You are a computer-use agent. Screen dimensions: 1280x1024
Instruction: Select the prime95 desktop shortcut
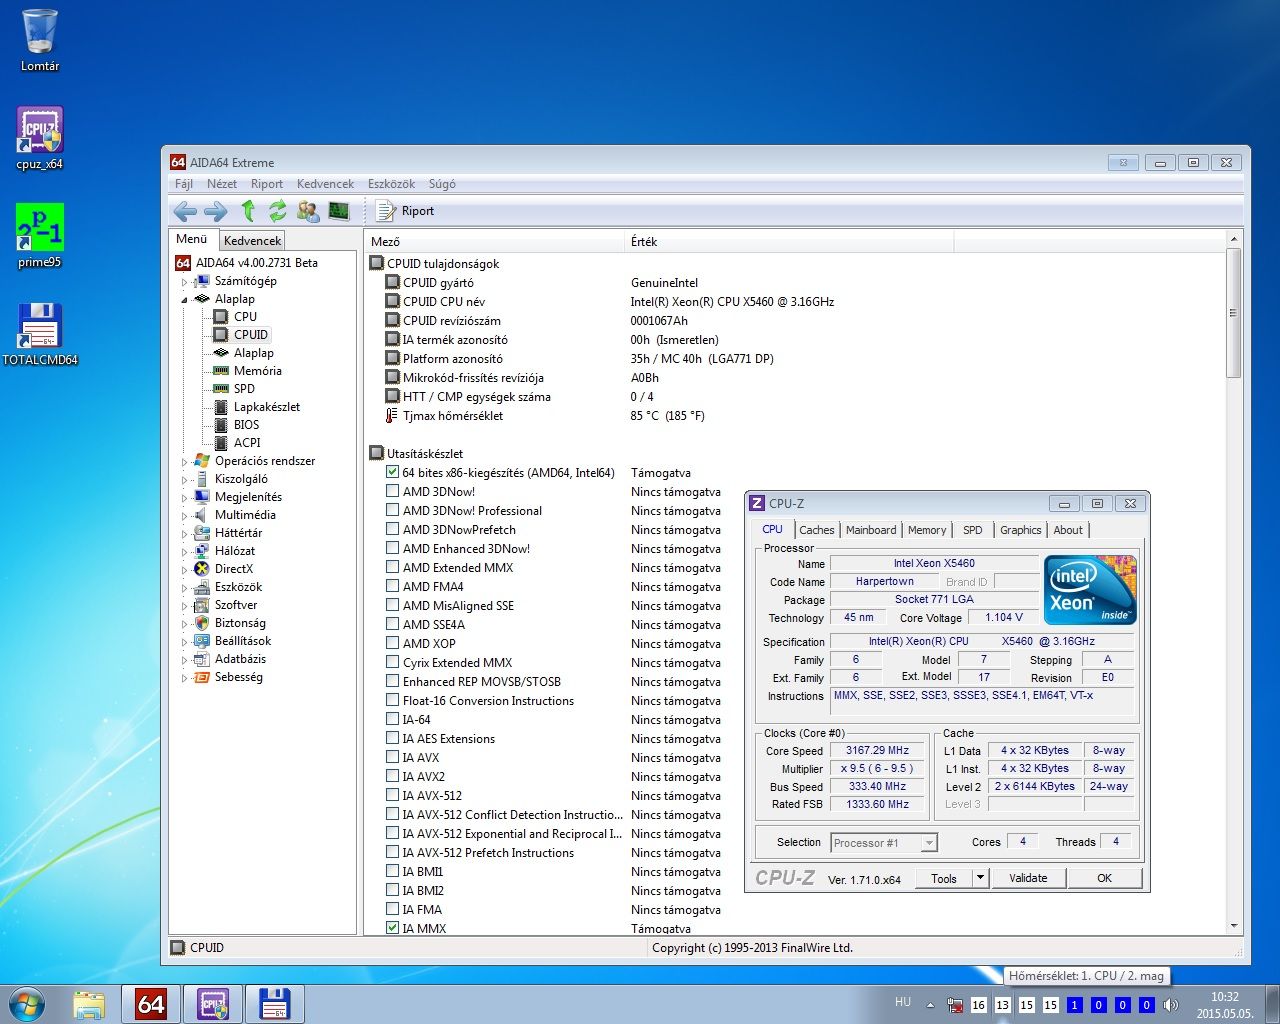[40, 236]
